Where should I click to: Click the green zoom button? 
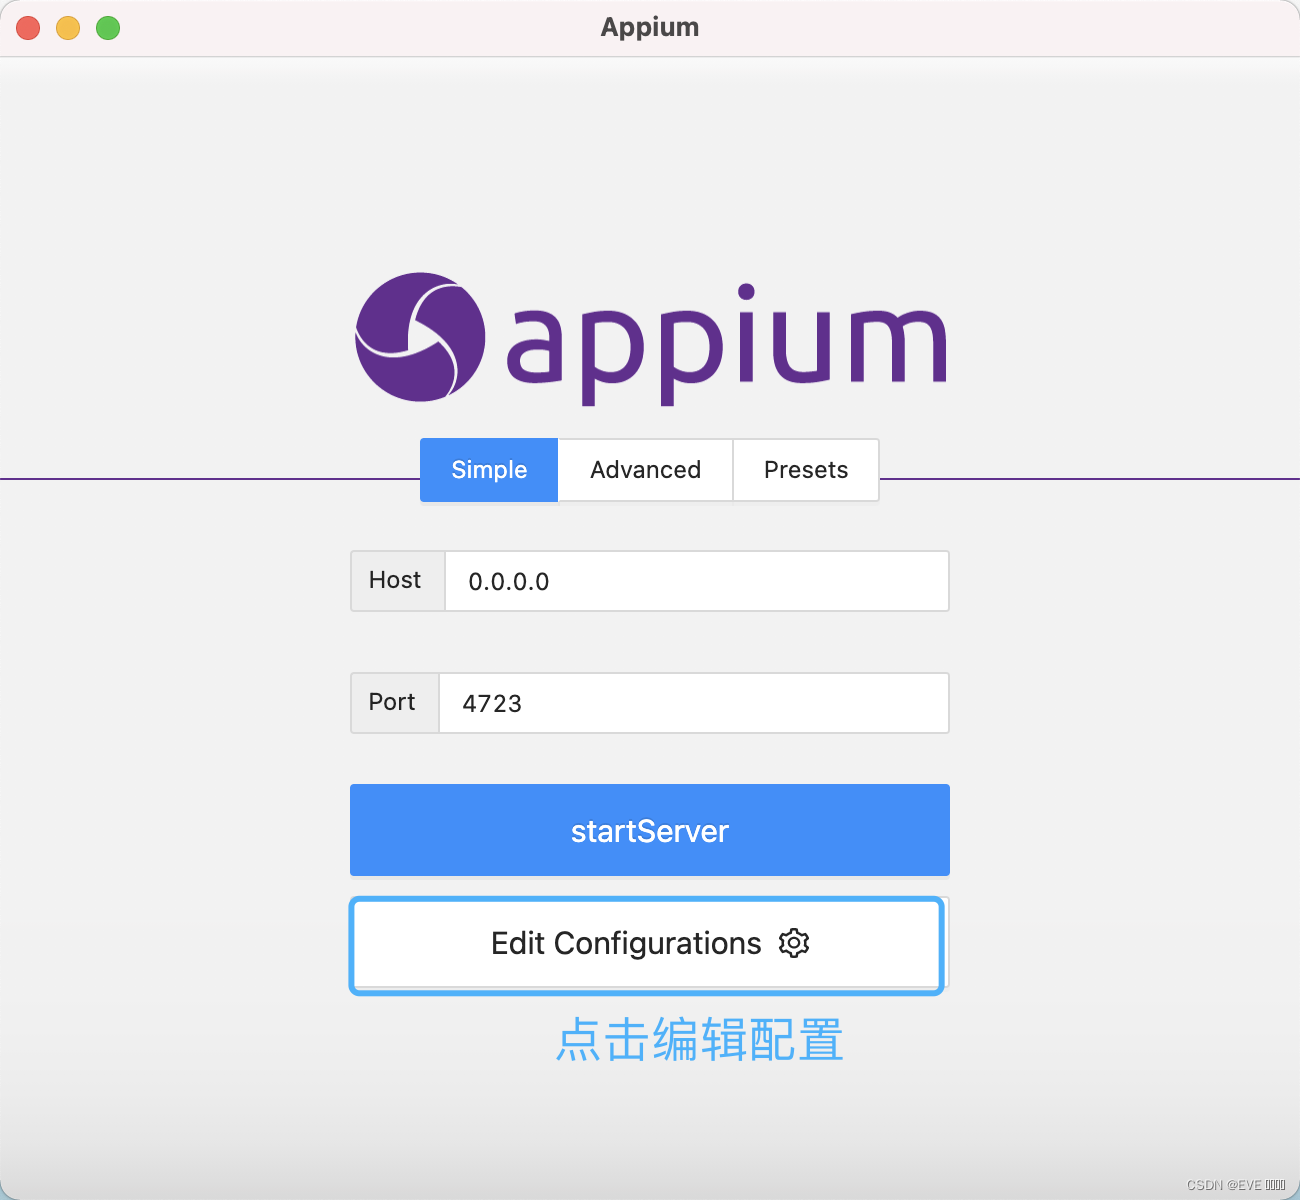[x=107, y=28]
